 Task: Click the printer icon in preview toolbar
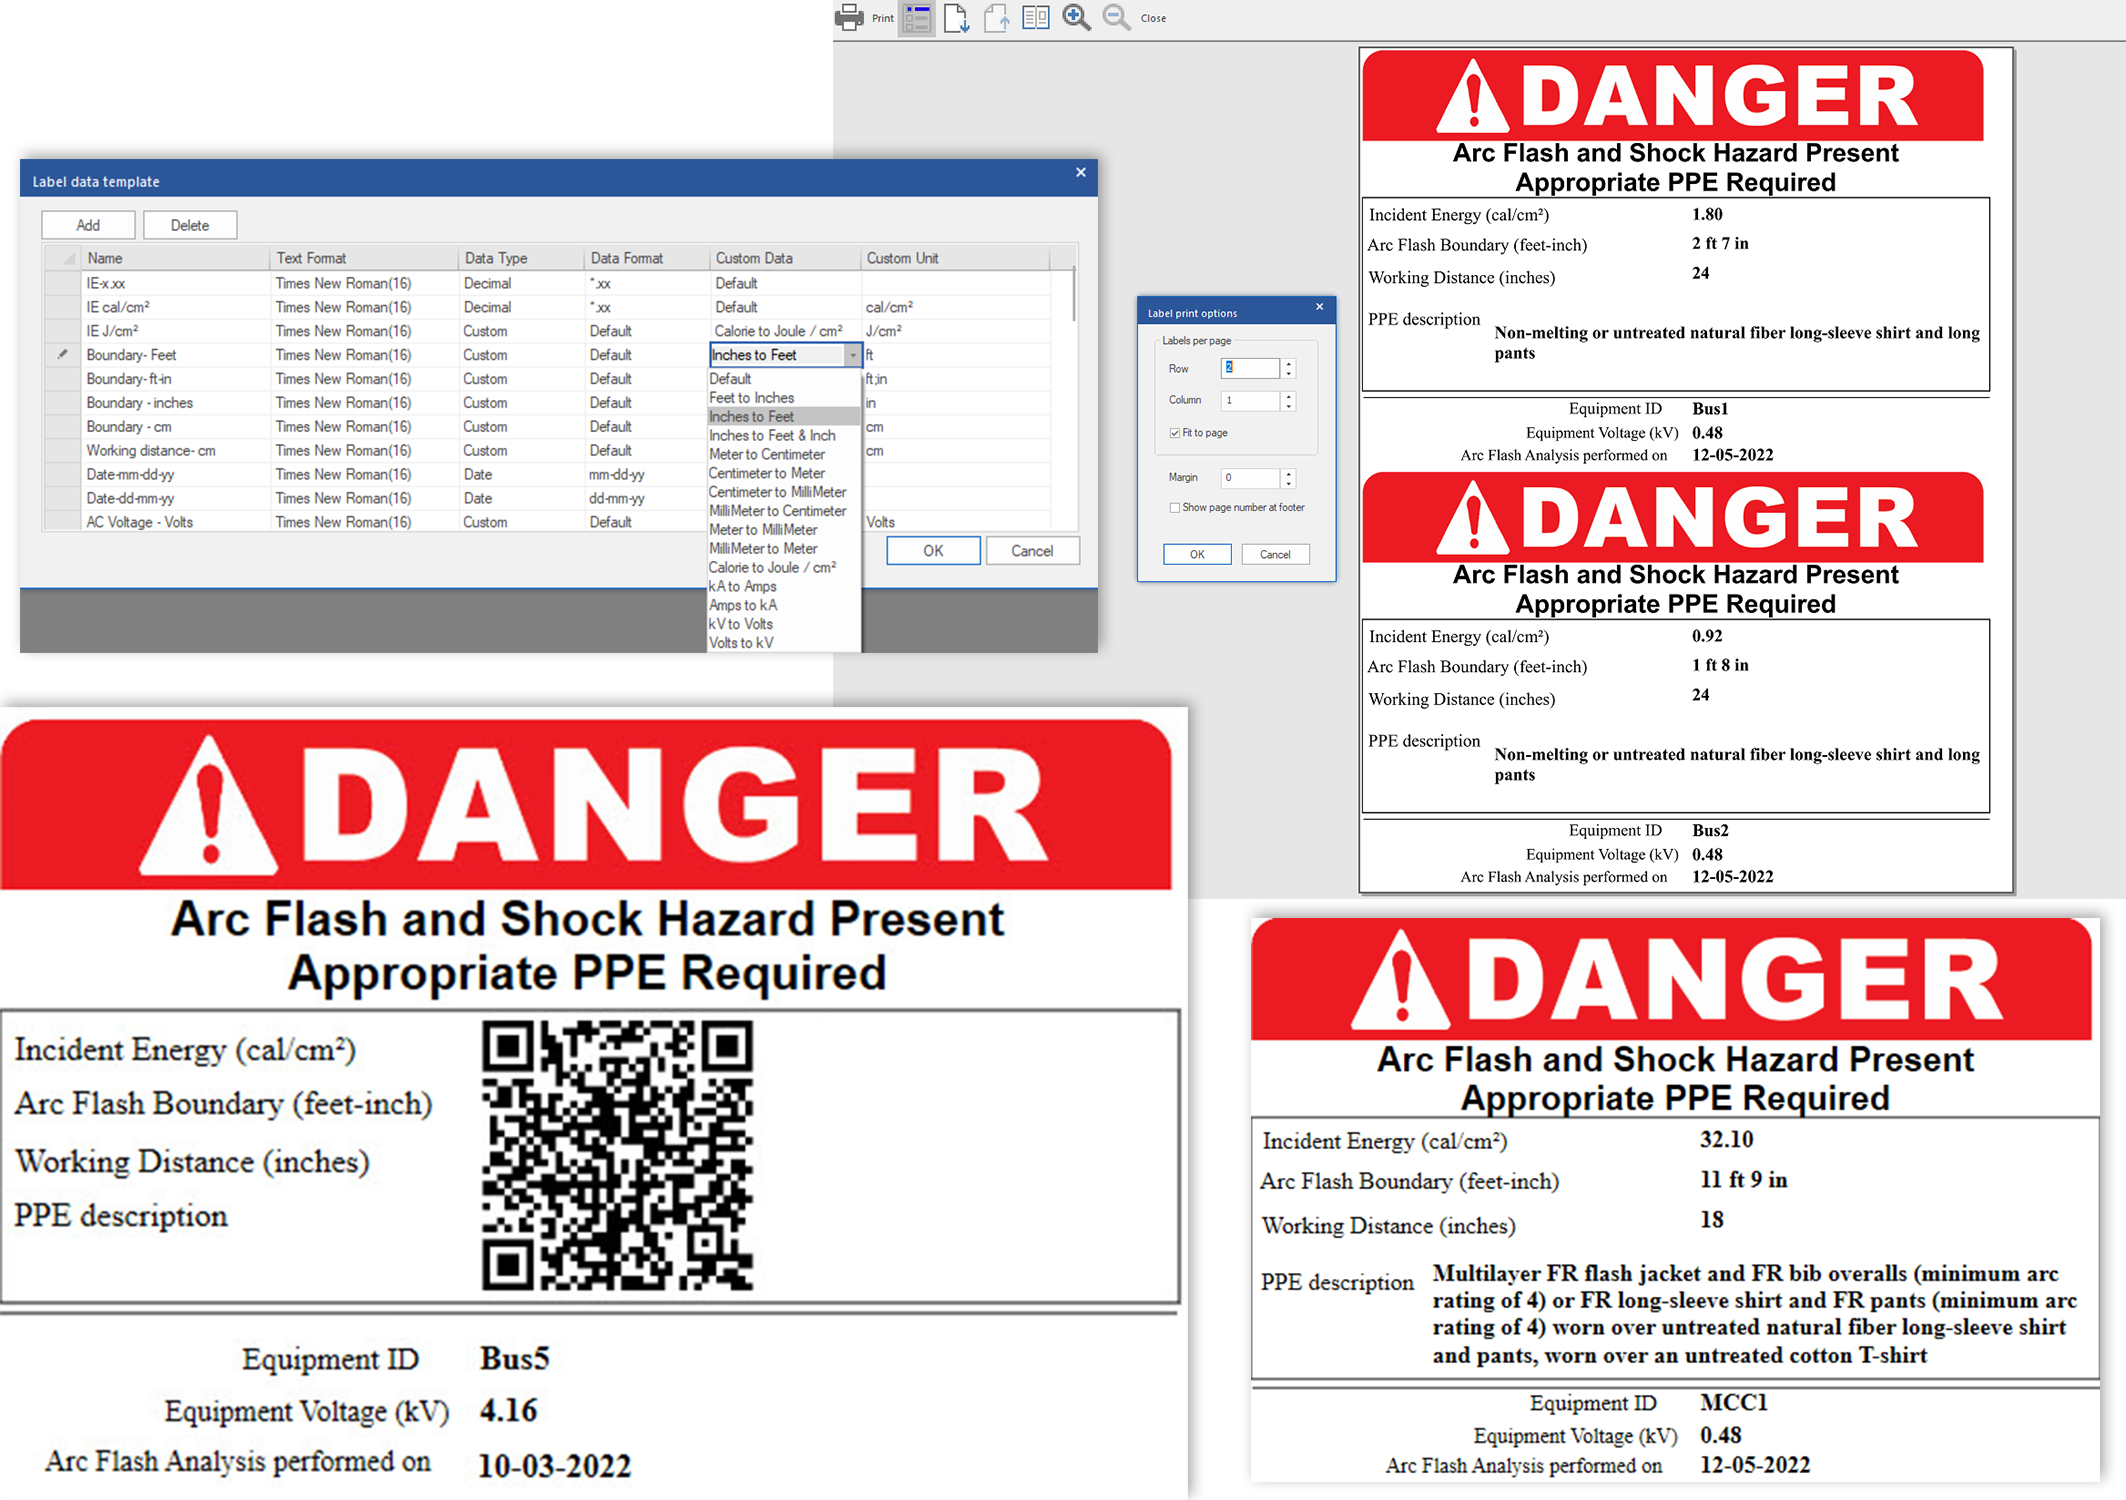[x=849, y=17]
